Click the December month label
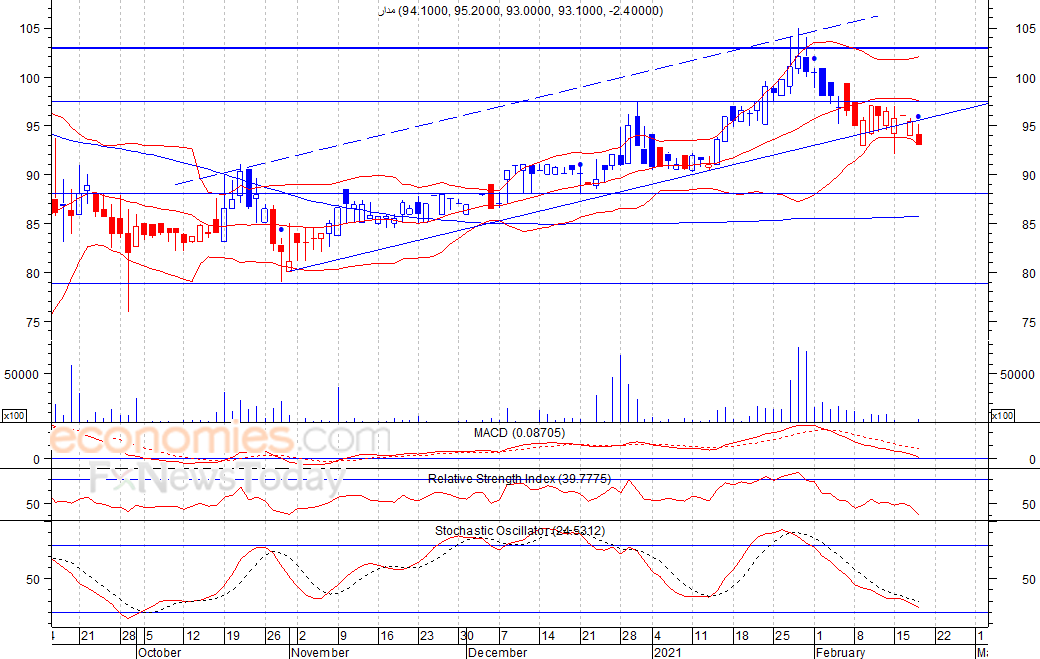This screenshot has height=659, width=1040. (x=497, y=652)
